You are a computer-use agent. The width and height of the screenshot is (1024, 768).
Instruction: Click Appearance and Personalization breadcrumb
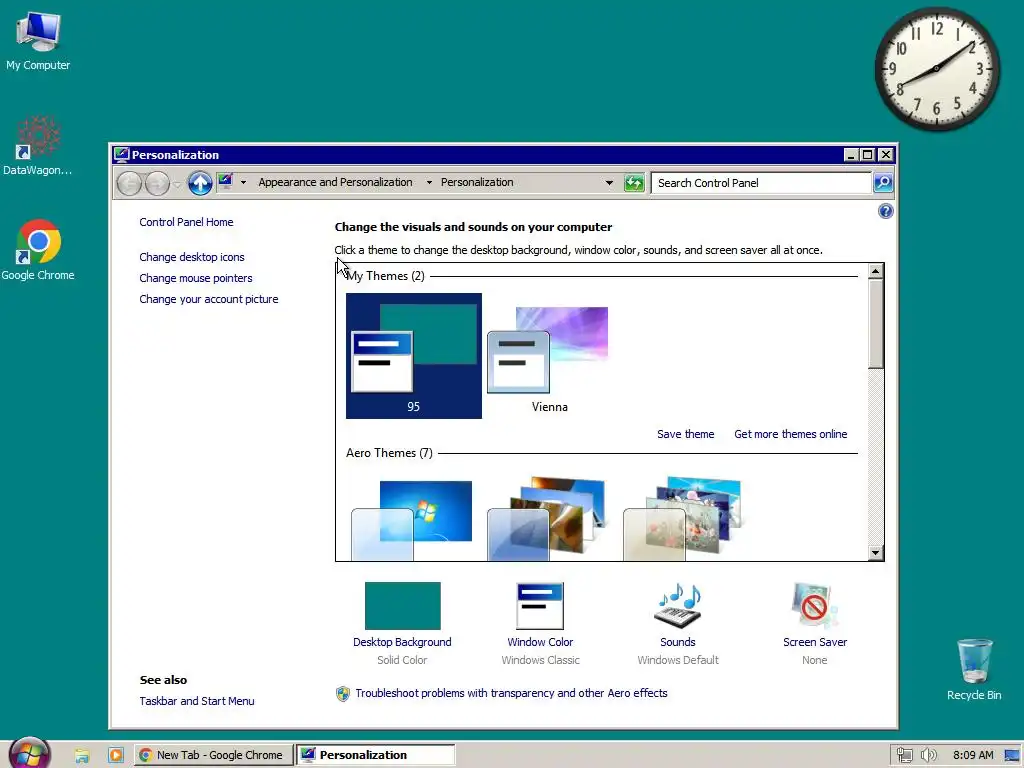coord(335,182)
